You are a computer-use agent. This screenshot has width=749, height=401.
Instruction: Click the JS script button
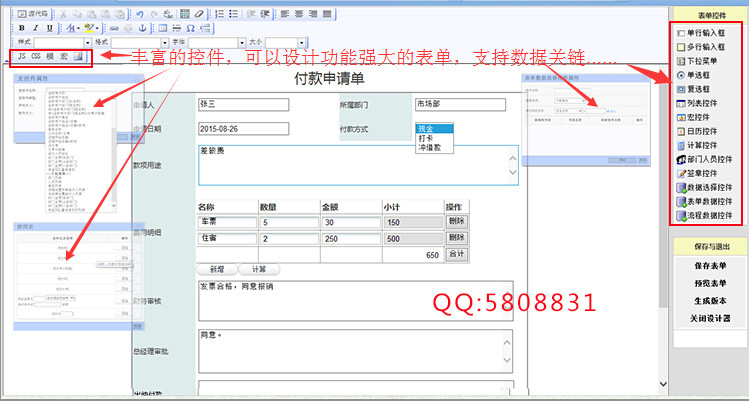click(x=22, y=57)
